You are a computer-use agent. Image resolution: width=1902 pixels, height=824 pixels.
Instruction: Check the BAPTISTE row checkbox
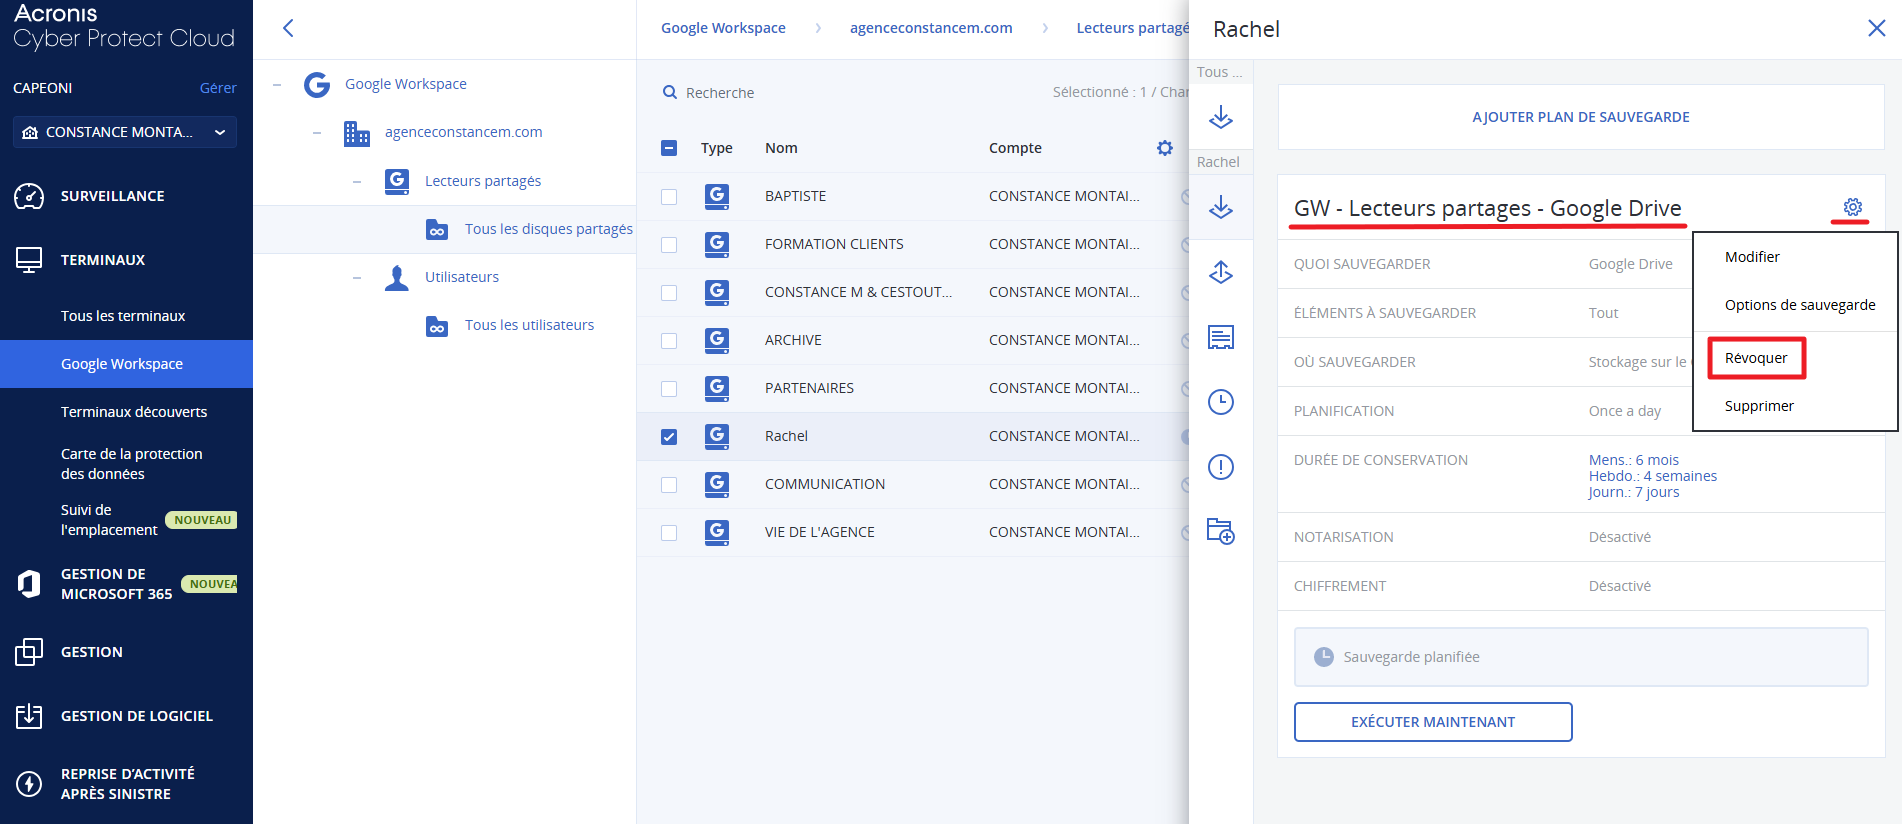(669, 197)
